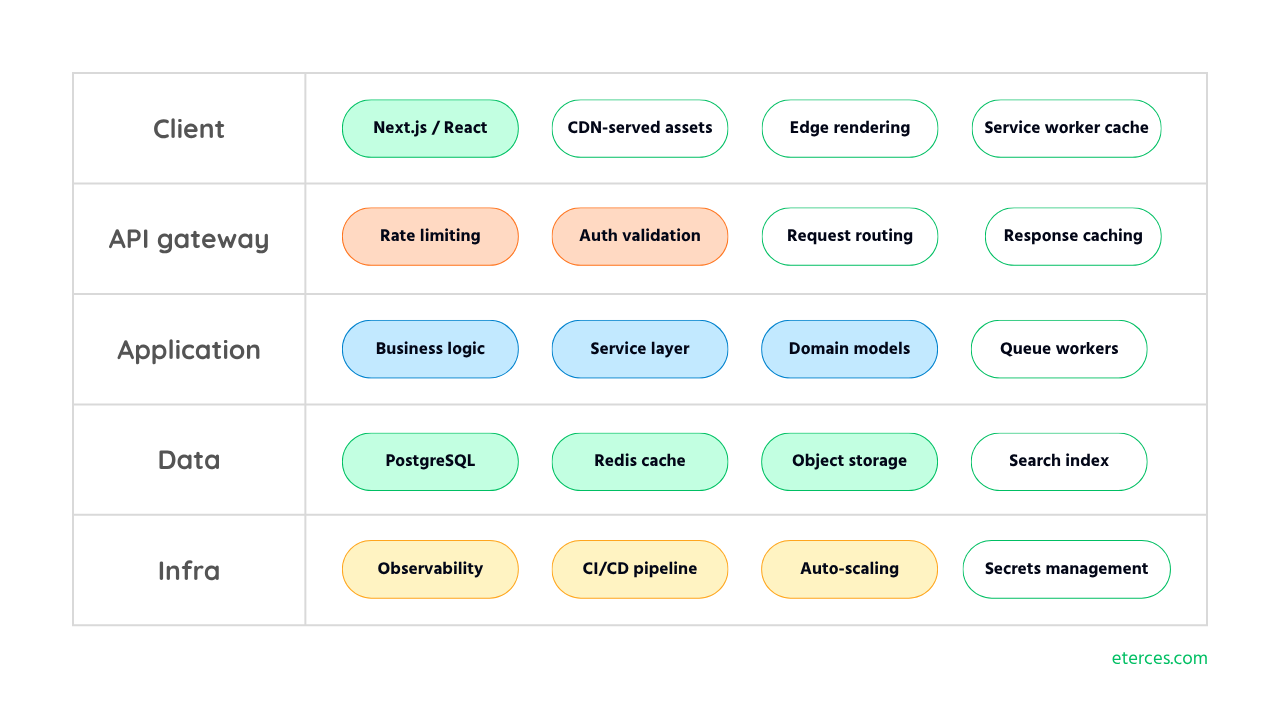The image size is (1280, 720).
Task: Click the Next.js / React pill
Action: [x=430, y=128]
